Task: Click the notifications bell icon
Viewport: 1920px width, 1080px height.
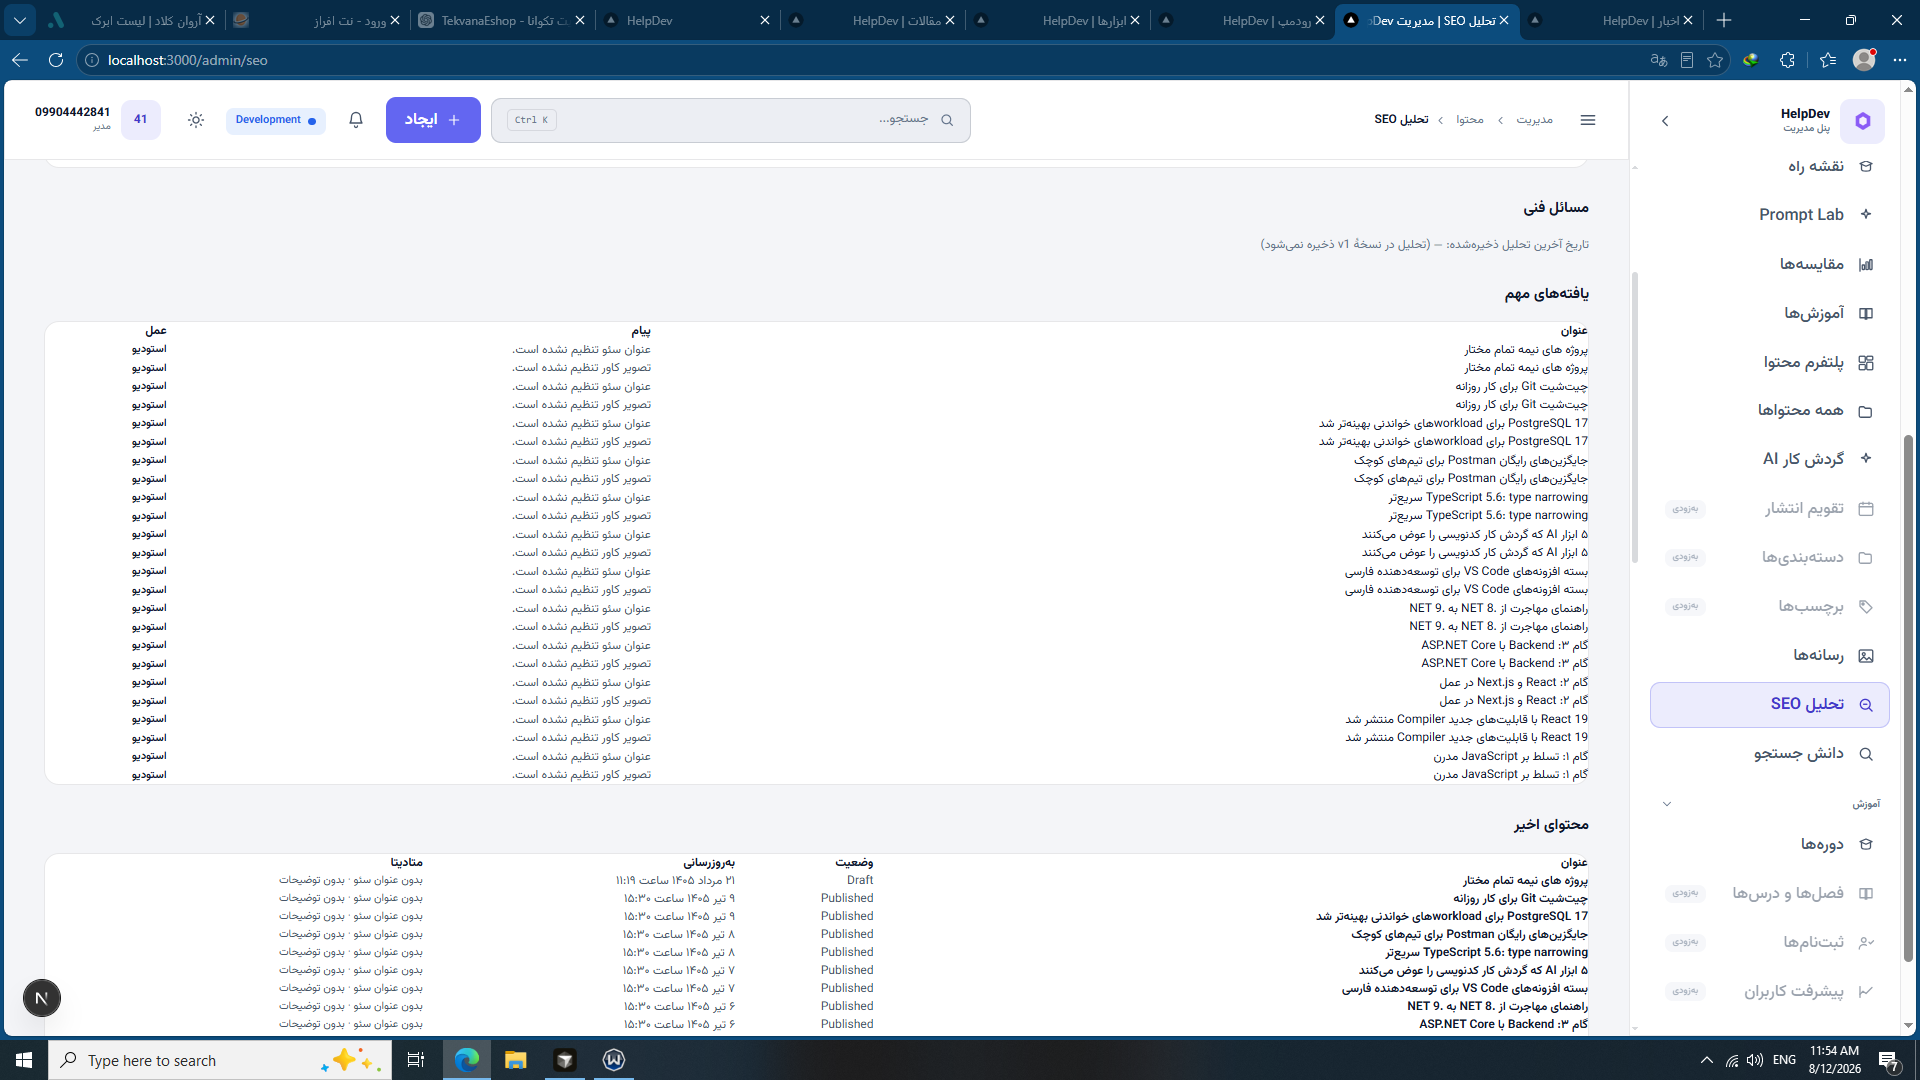Action: (356, 120)
